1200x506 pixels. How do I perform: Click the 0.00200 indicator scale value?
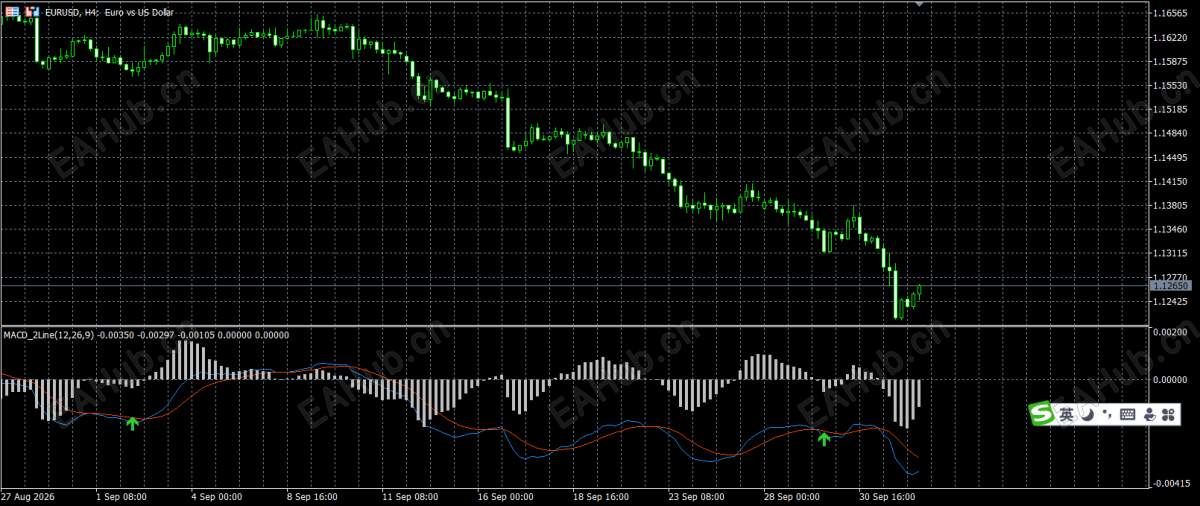1171,331
